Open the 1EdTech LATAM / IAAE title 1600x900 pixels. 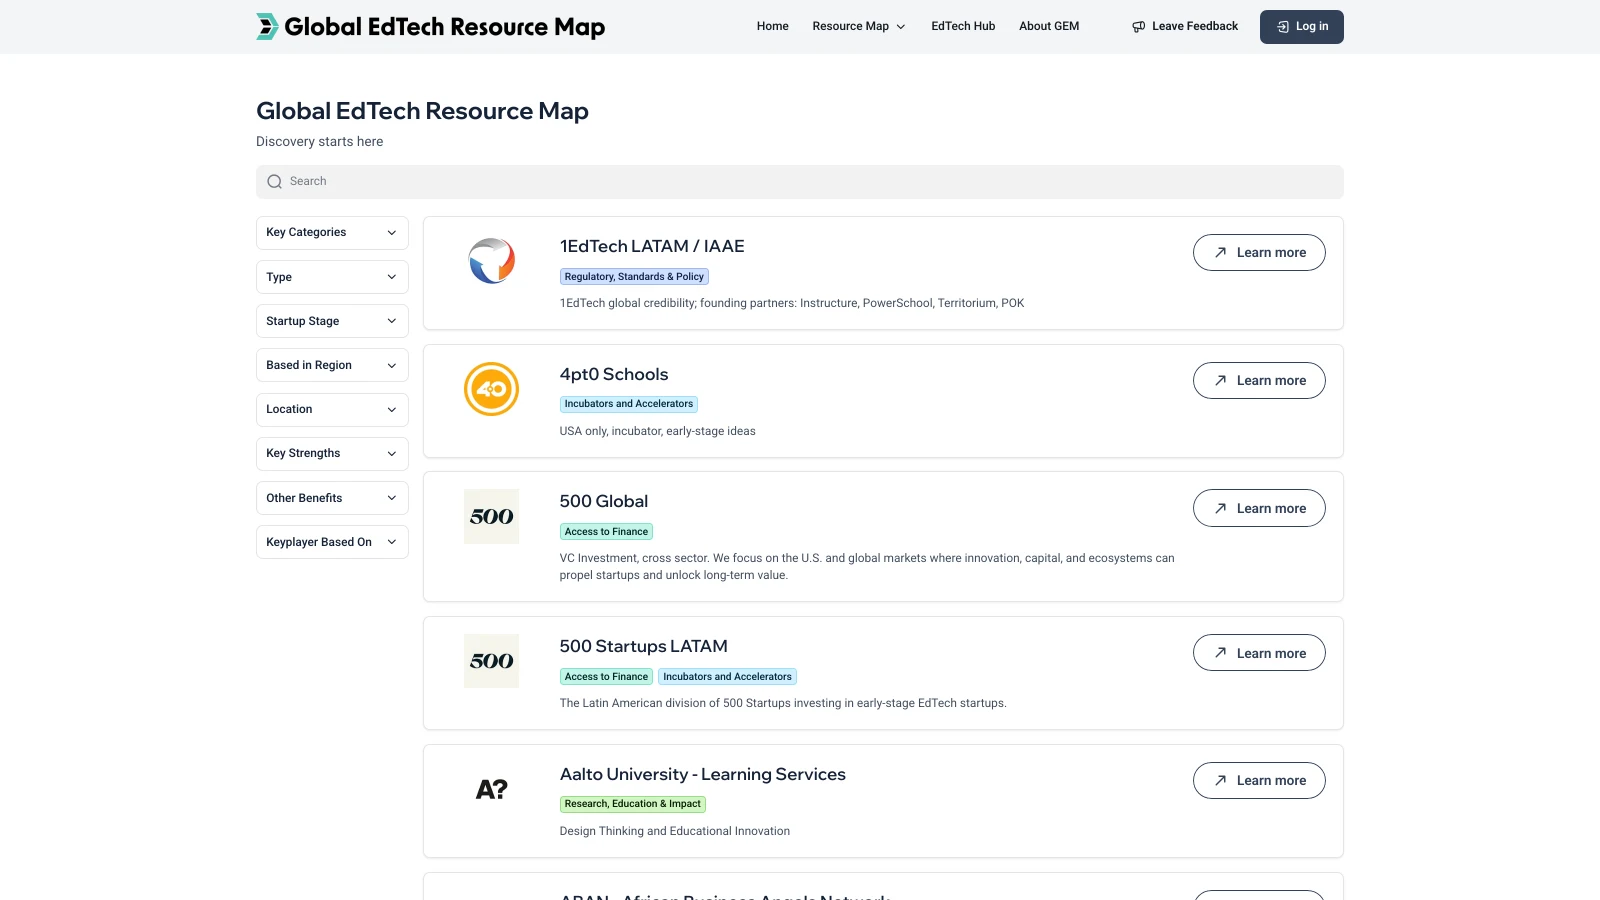pos(652,246)
